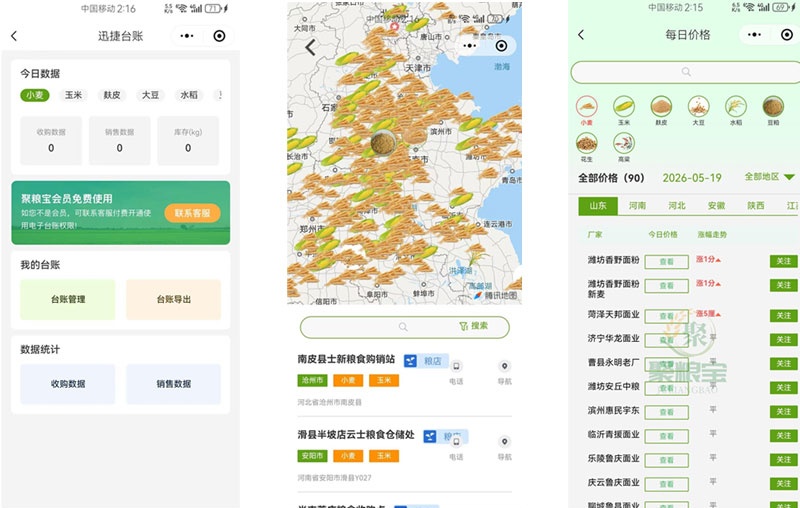The image size is (800, 508).
Task: Tap 查看 for 乐陵鲁庆面业
Action: [x=667, y=460]
